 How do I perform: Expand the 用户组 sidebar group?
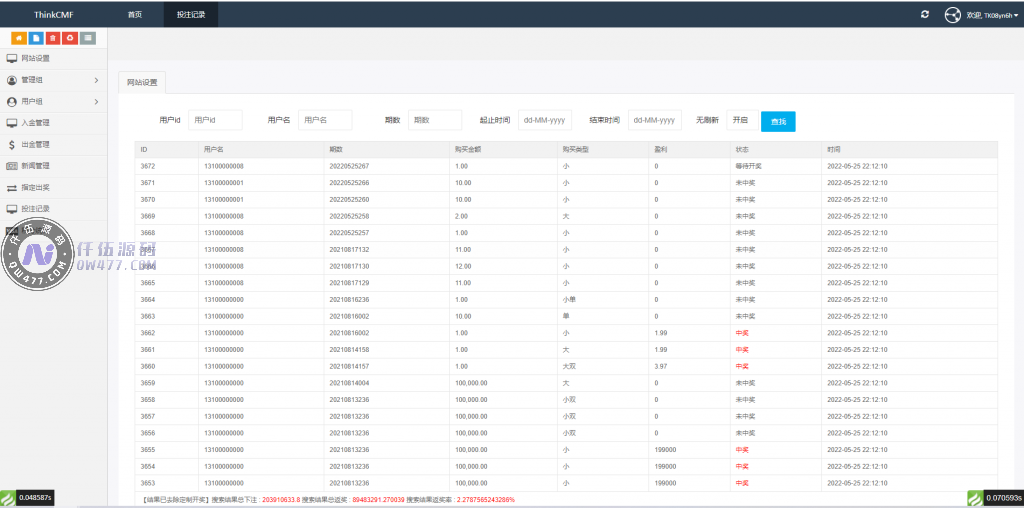coord(96,101)
